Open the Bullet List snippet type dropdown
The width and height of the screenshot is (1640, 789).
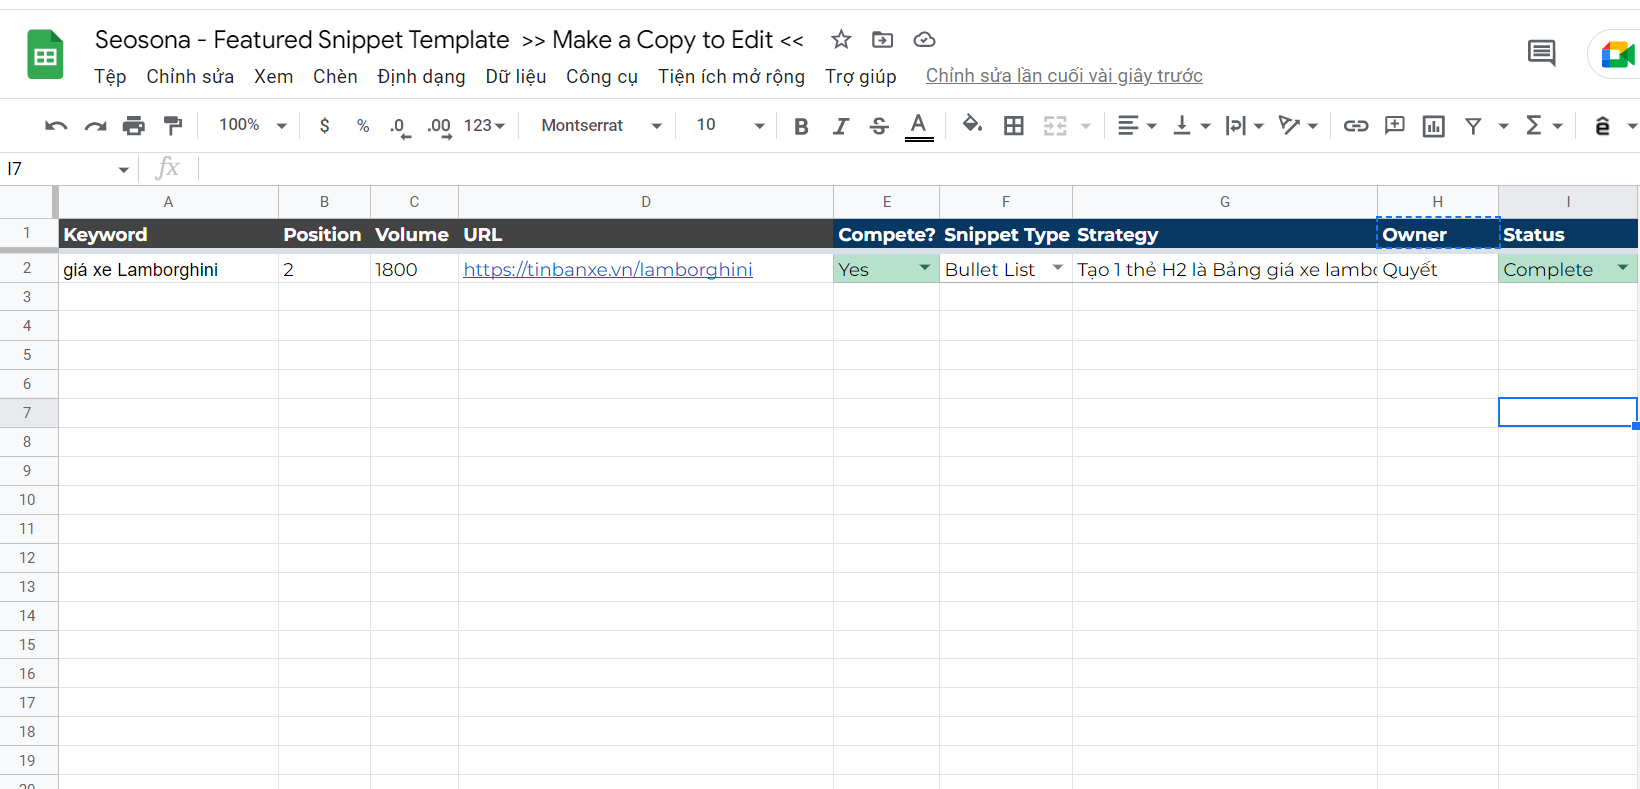click(x=1058, y=268)
